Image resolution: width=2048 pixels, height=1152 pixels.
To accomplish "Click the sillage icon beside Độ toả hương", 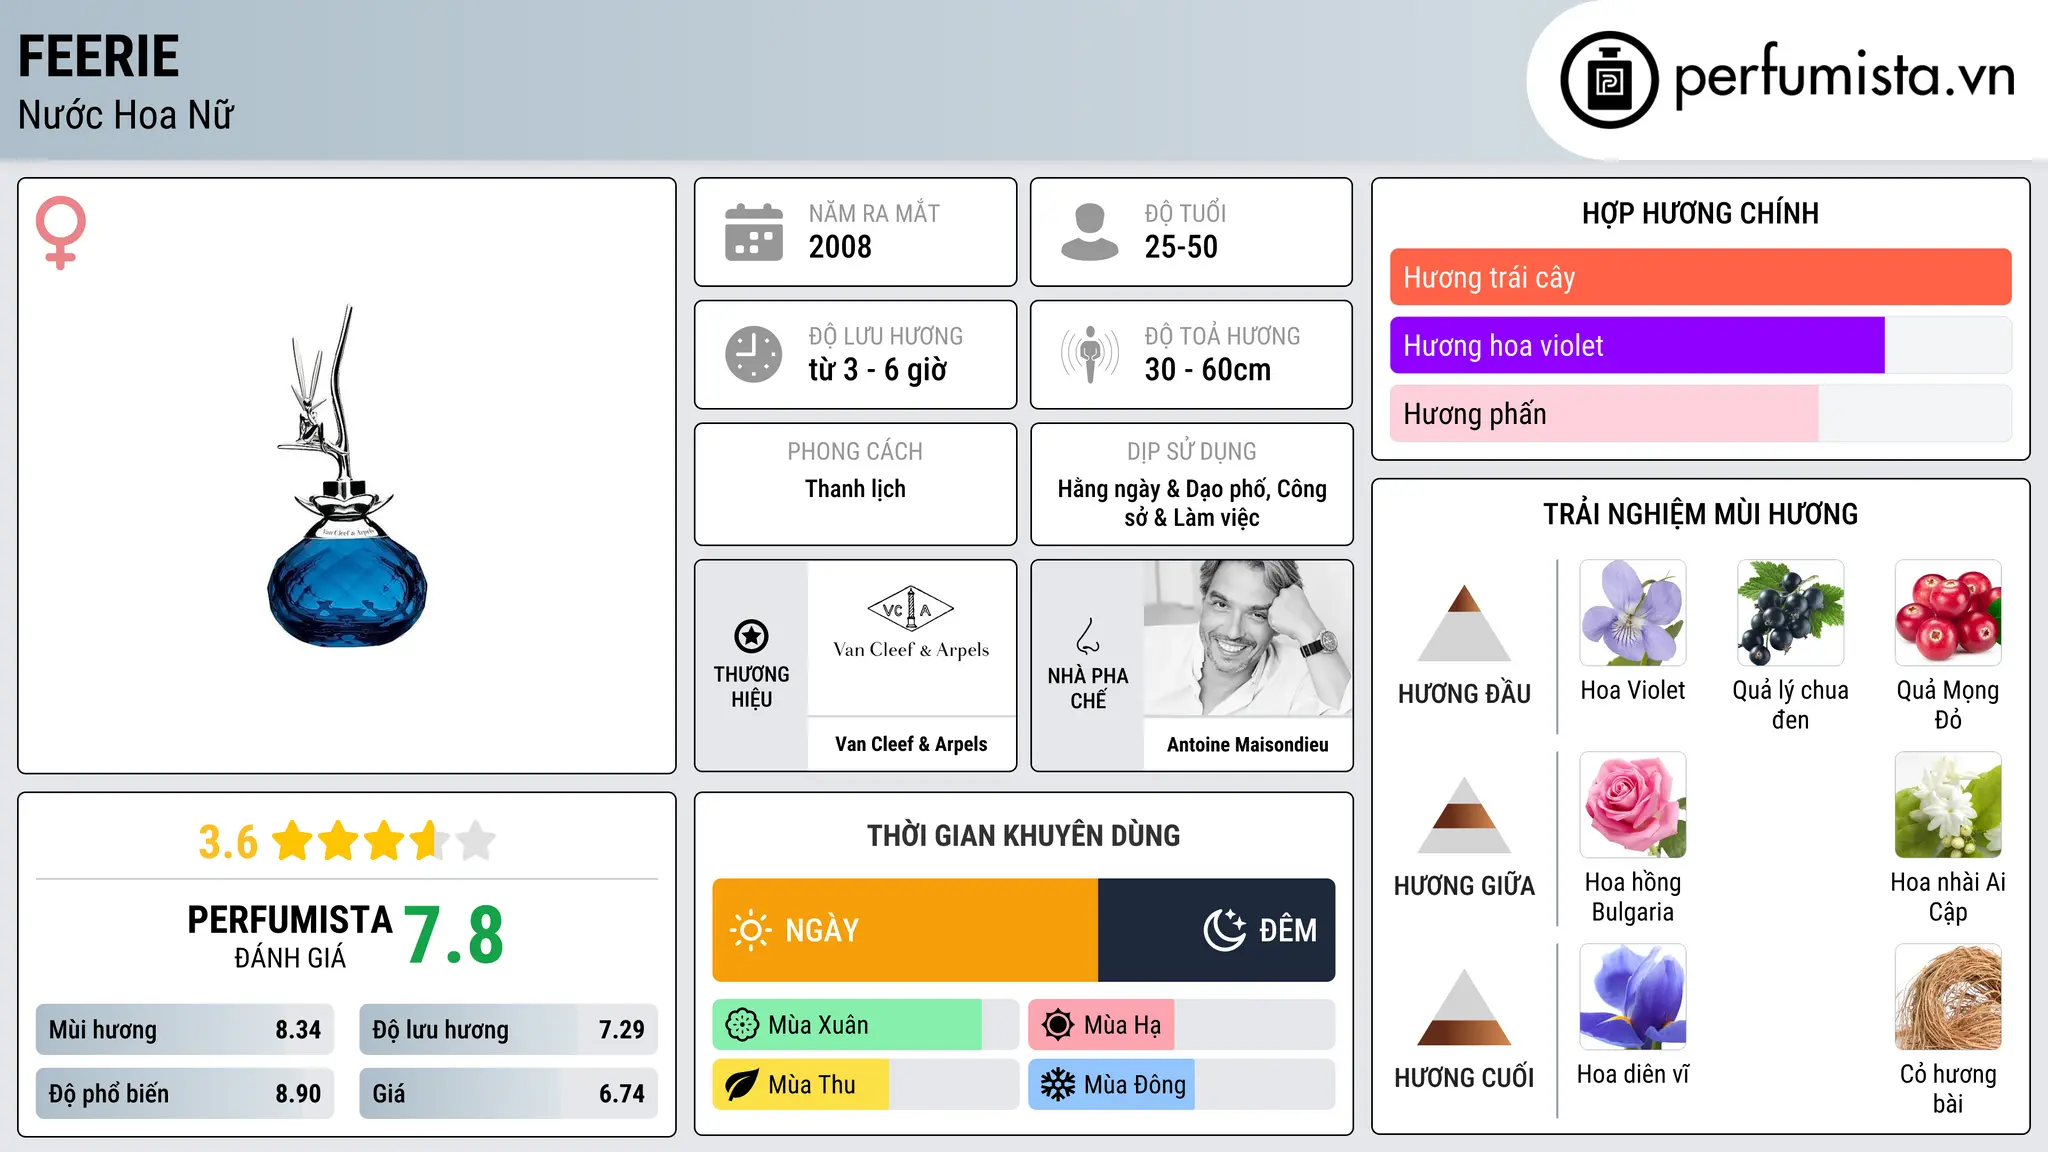I will [1089, 354].
